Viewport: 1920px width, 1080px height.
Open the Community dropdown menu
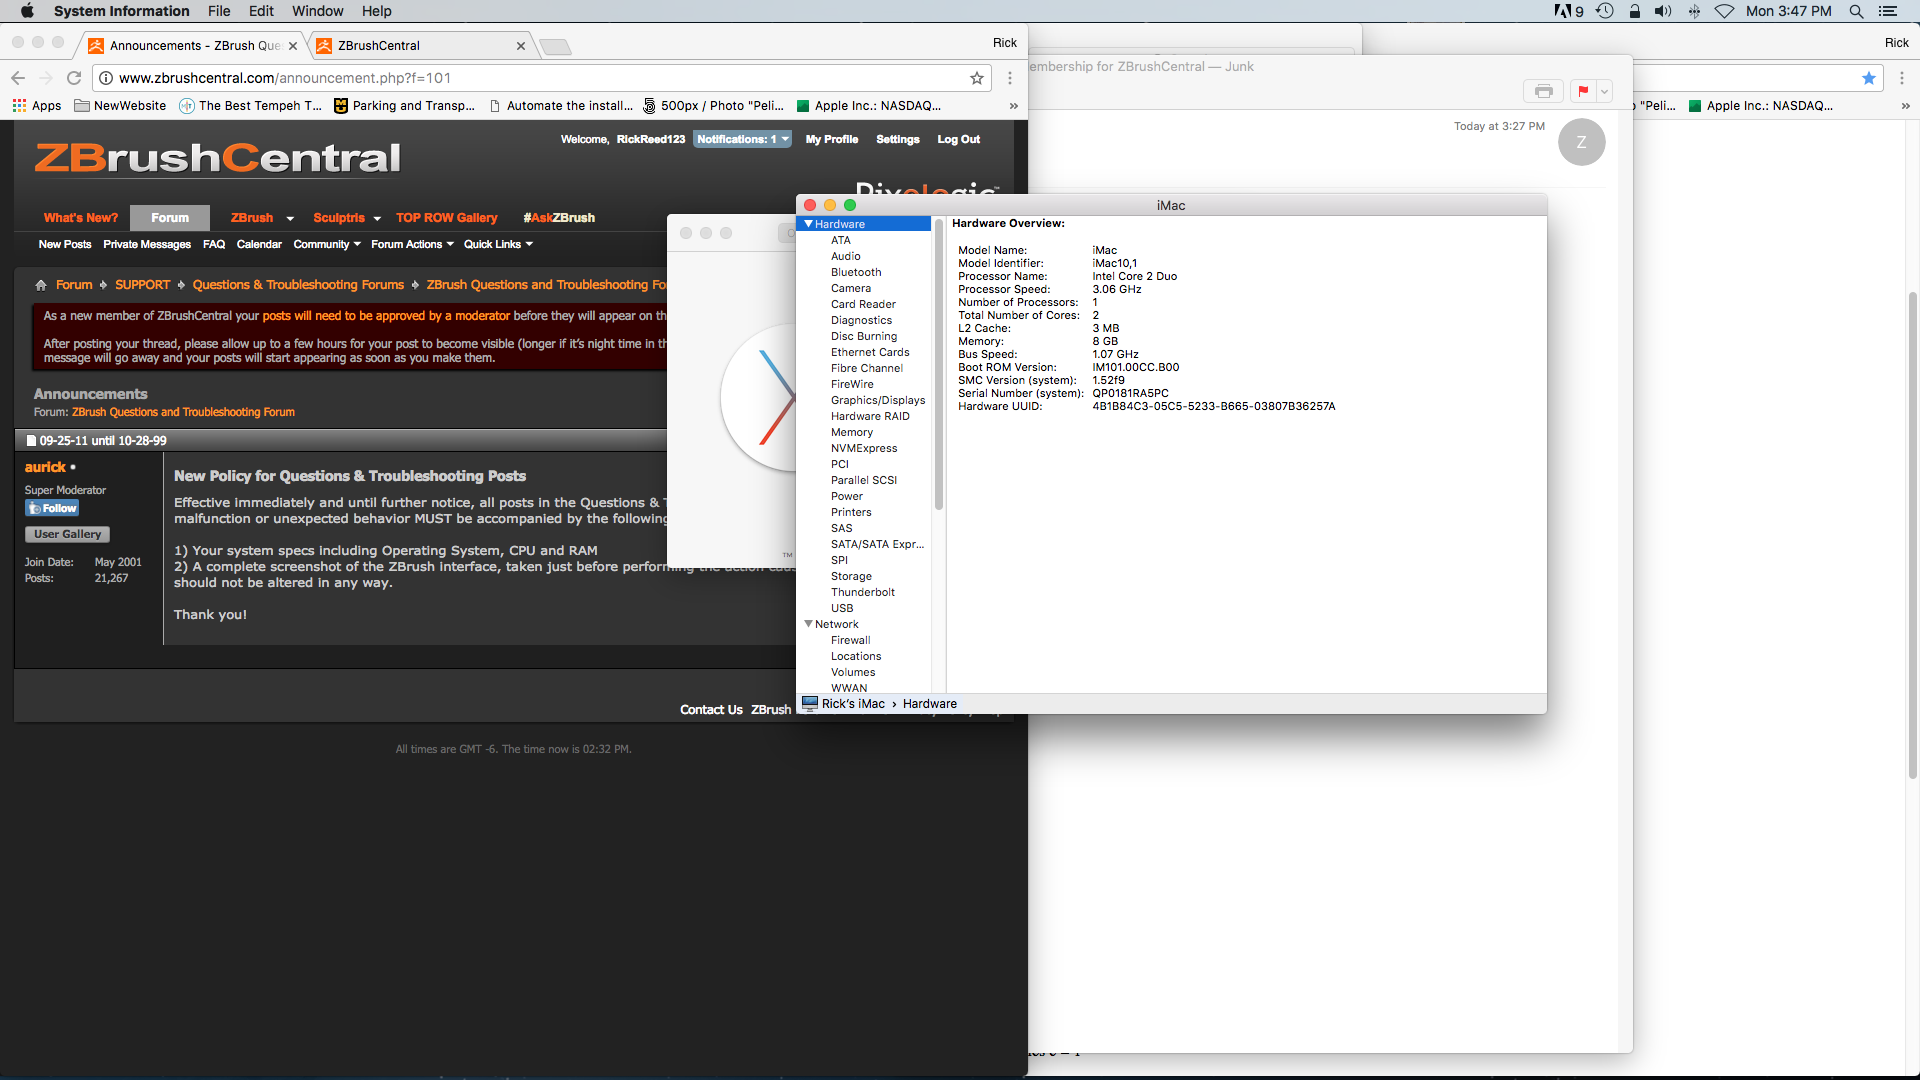tap(327, 244)
